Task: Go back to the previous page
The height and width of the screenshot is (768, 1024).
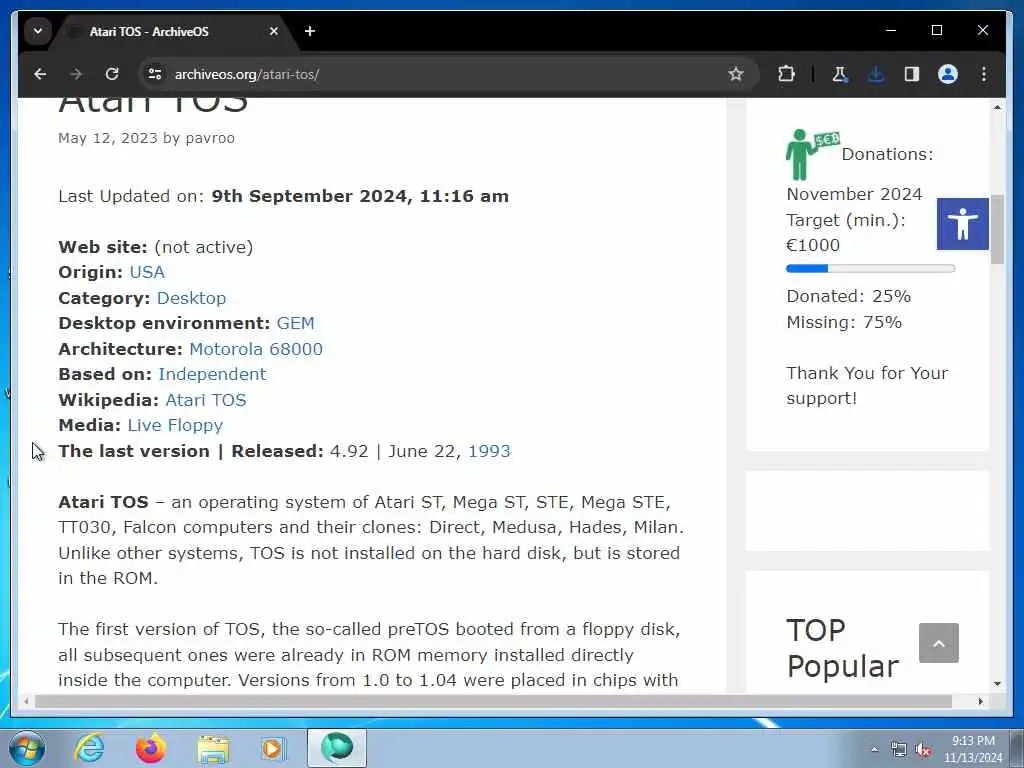Action: point(40,74)
